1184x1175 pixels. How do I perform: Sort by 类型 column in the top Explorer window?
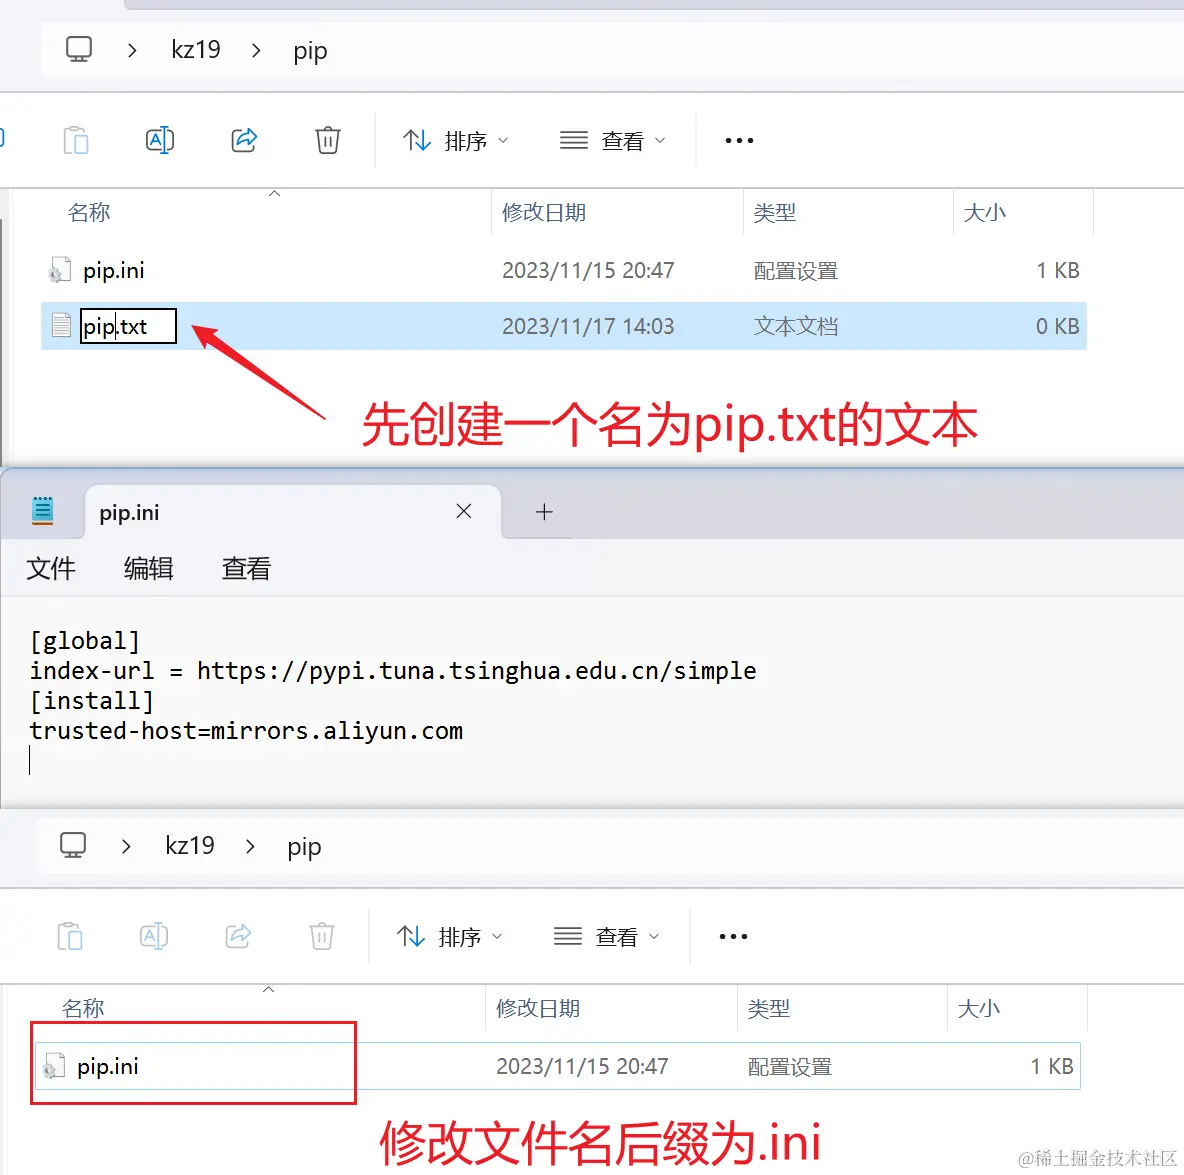point(775,212)
